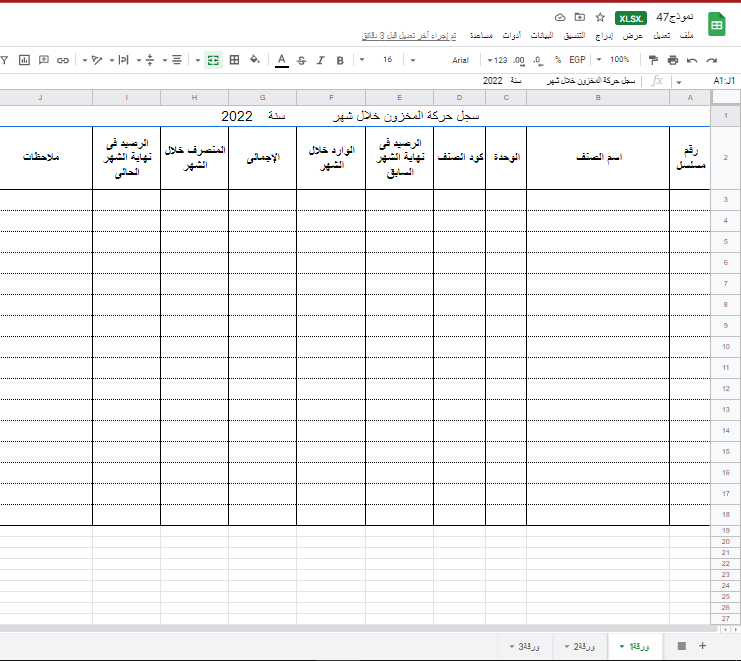Open the fill color picker
The image size is (741, 661).
click(255, 60)
